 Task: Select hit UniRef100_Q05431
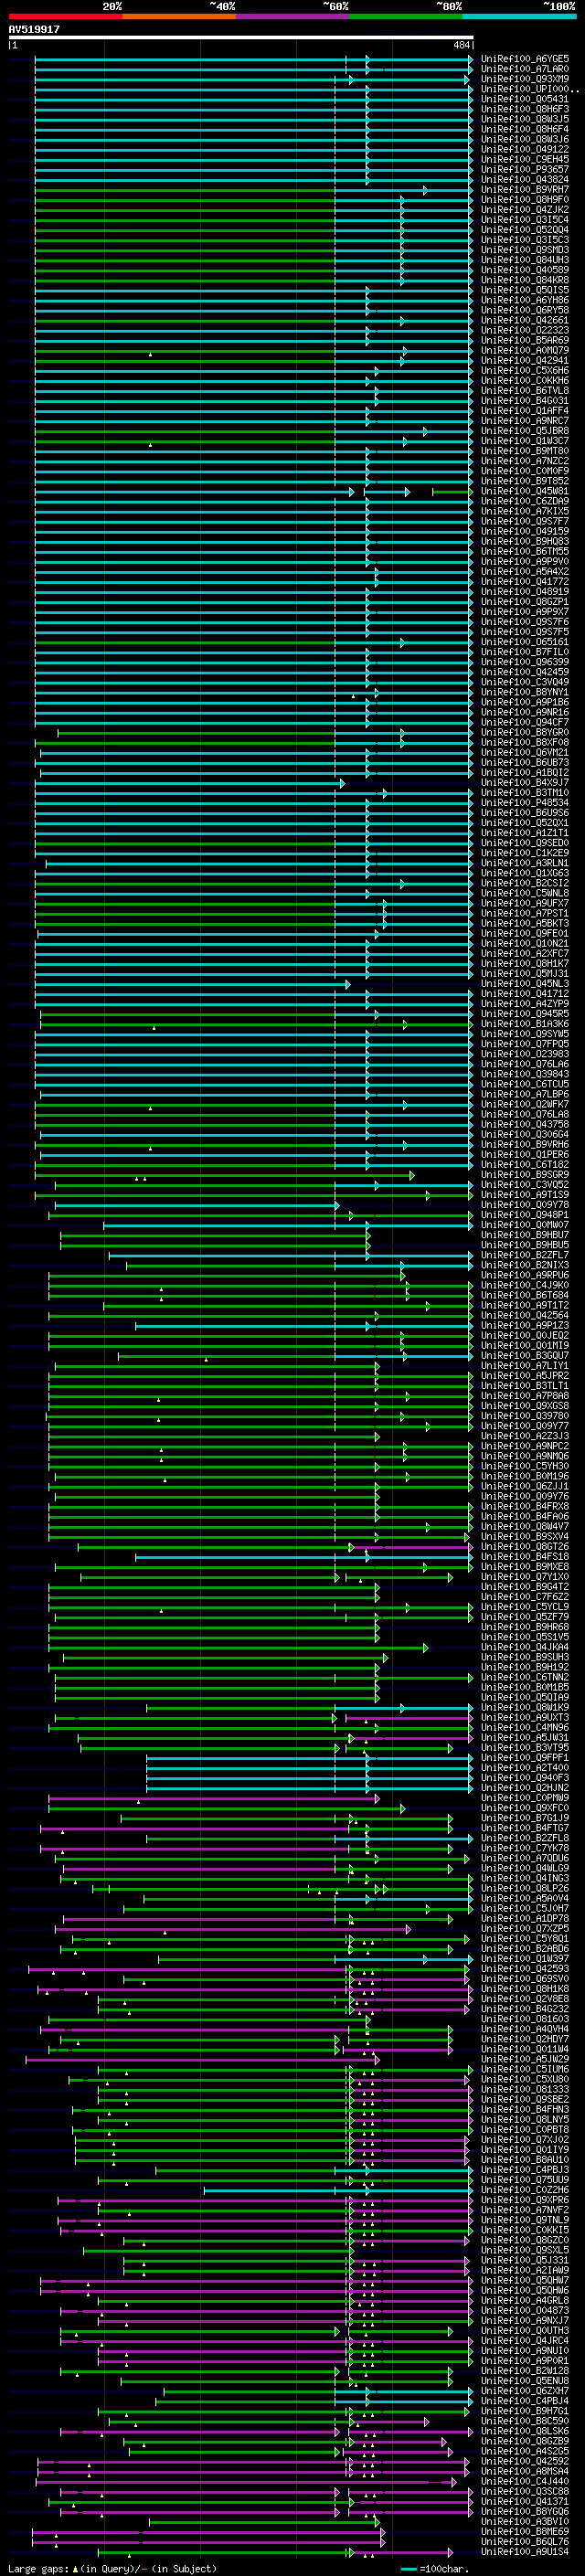[525, 99]
